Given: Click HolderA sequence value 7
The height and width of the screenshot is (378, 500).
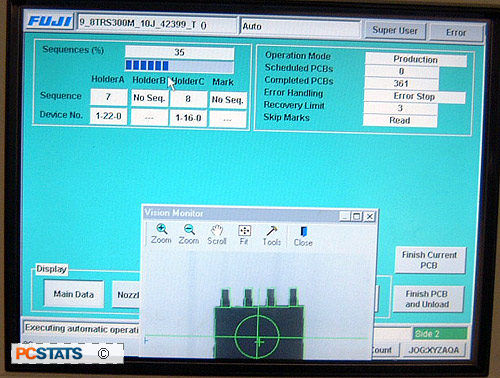Looking at the screenshot, I should coord(109,97).
